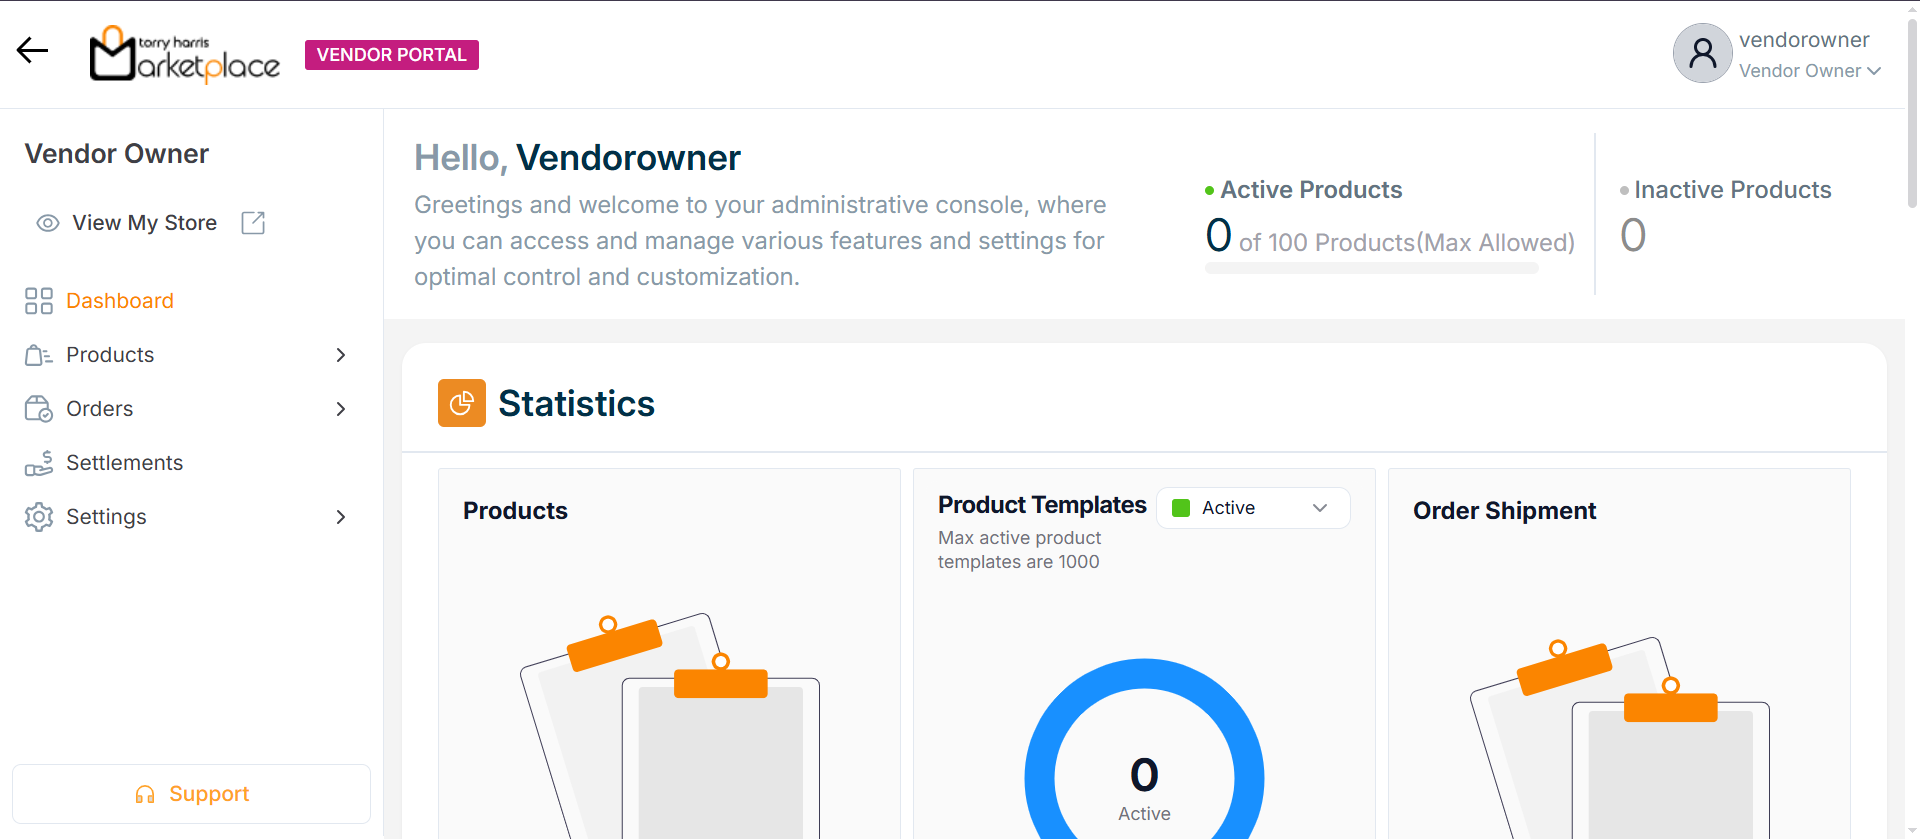Expand the Orders submenu arrow
The width and height of the screenshot is (1920, 839).
[341, 409]
